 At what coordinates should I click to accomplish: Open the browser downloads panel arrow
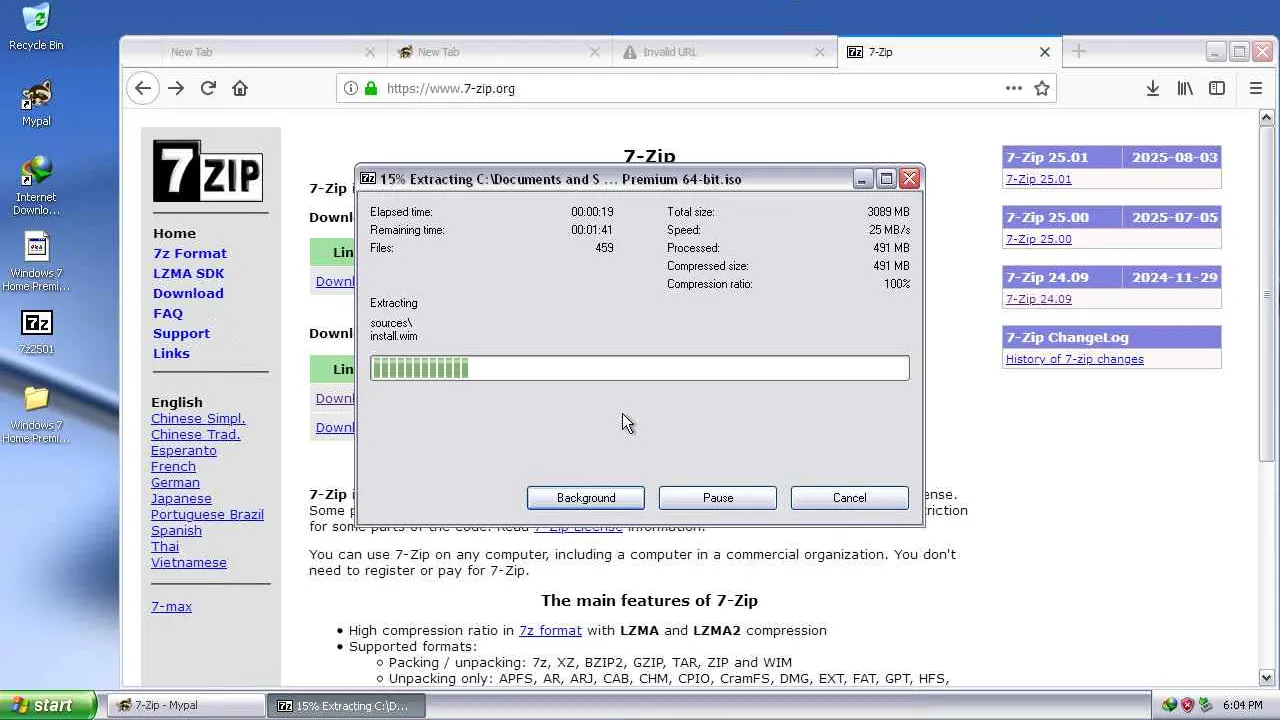[x=1153, y=88]
